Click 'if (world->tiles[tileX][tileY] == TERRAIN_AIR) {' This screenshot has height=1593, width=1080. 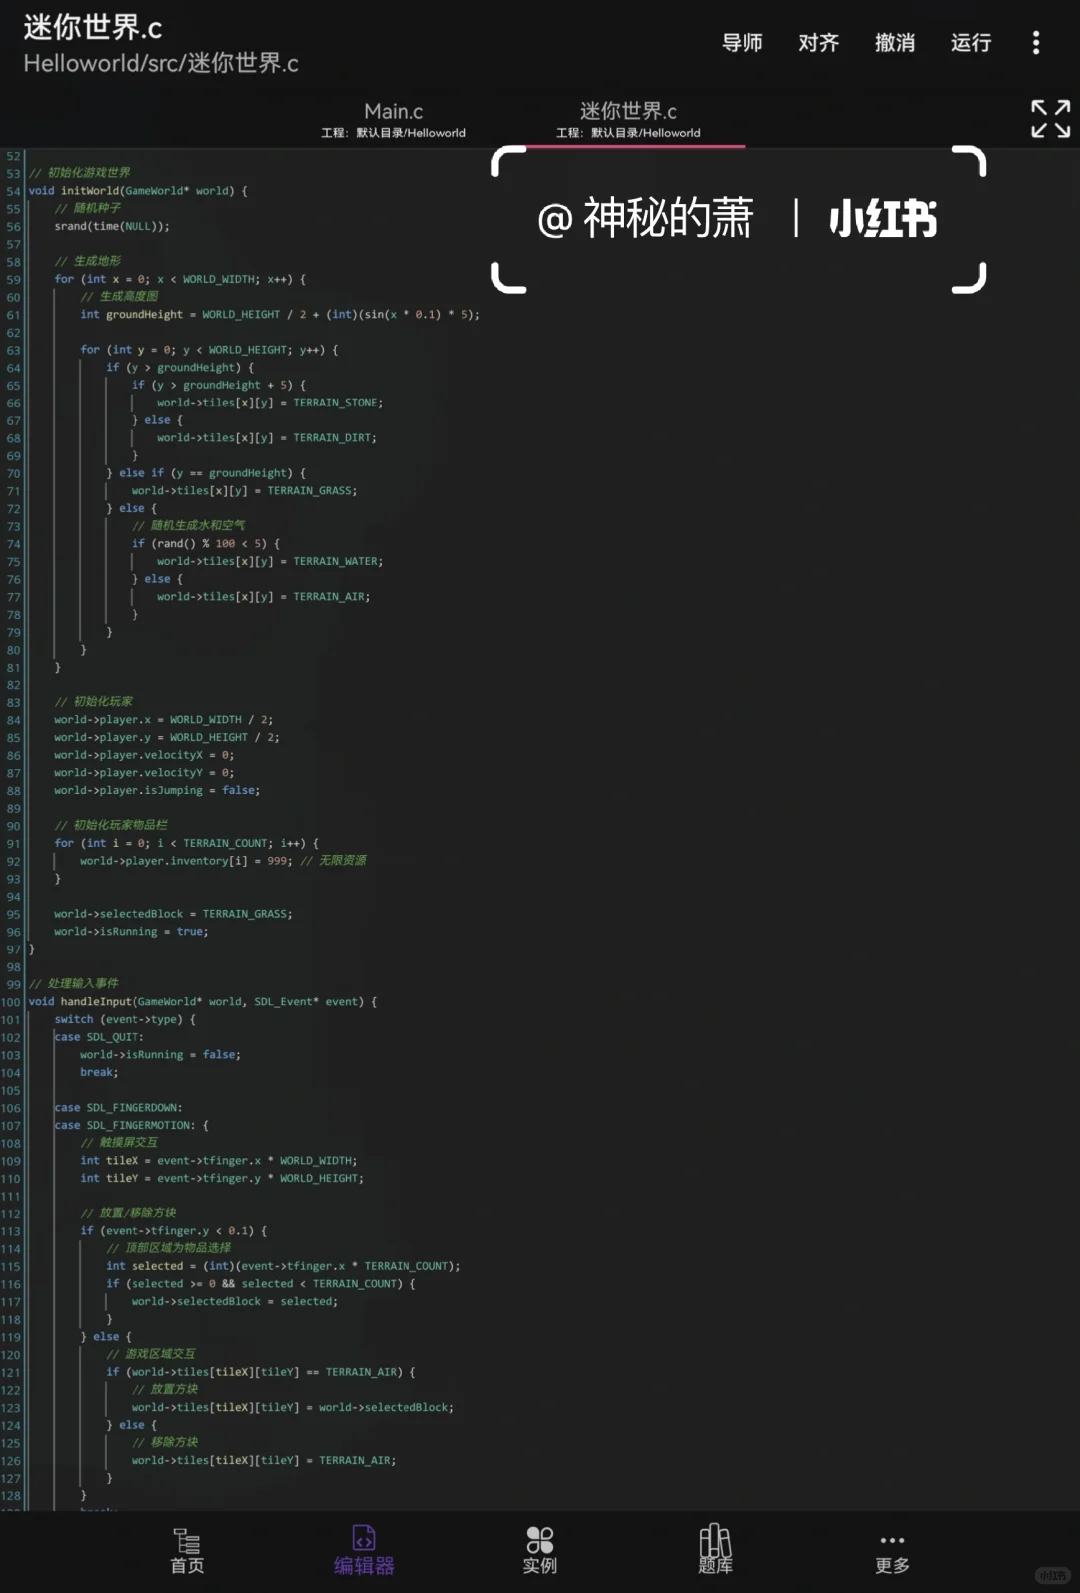[261, 1373]
